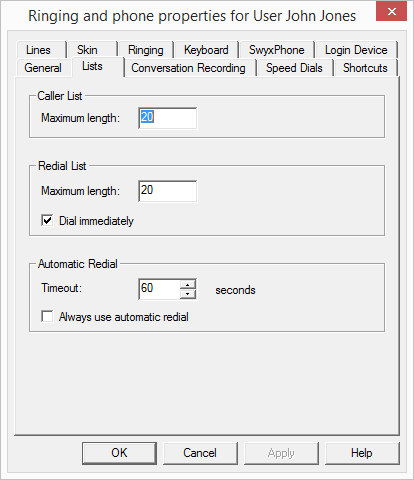
Task: Increase Timeout with the up arrow
Action: [188, 285]
